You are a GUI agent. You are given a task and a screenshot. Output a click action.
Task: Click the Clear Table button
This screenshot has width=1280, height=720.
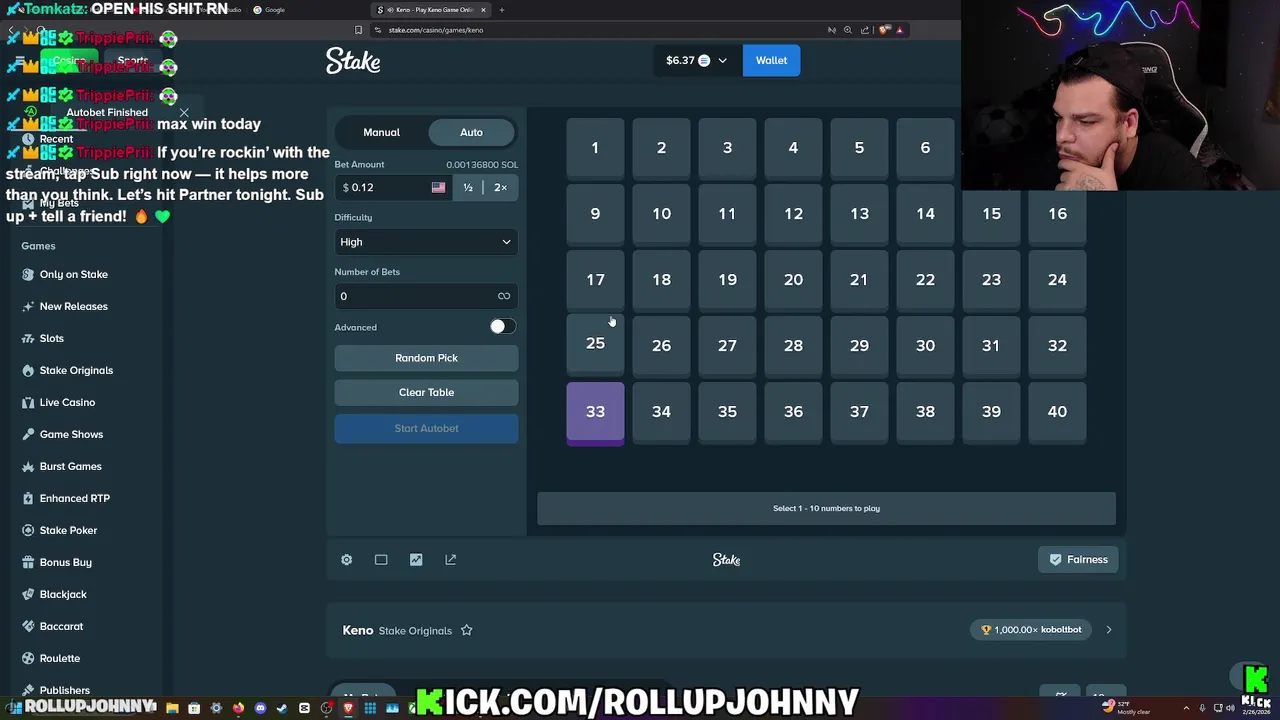pos(426,393)
